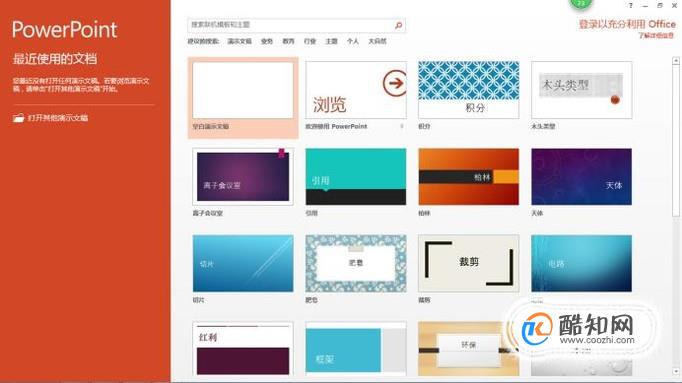Click the scrollbar down arrow

click(675, 372)
